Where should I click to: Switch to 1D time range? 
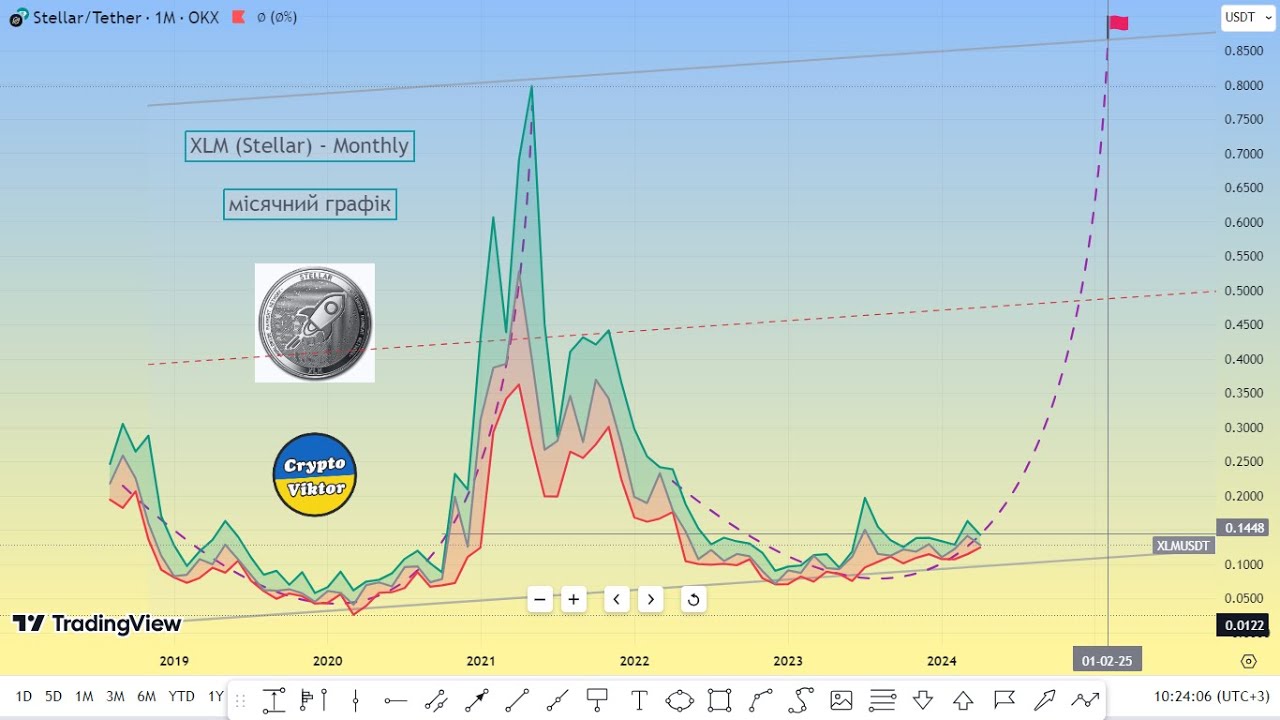tap(23, 696)
